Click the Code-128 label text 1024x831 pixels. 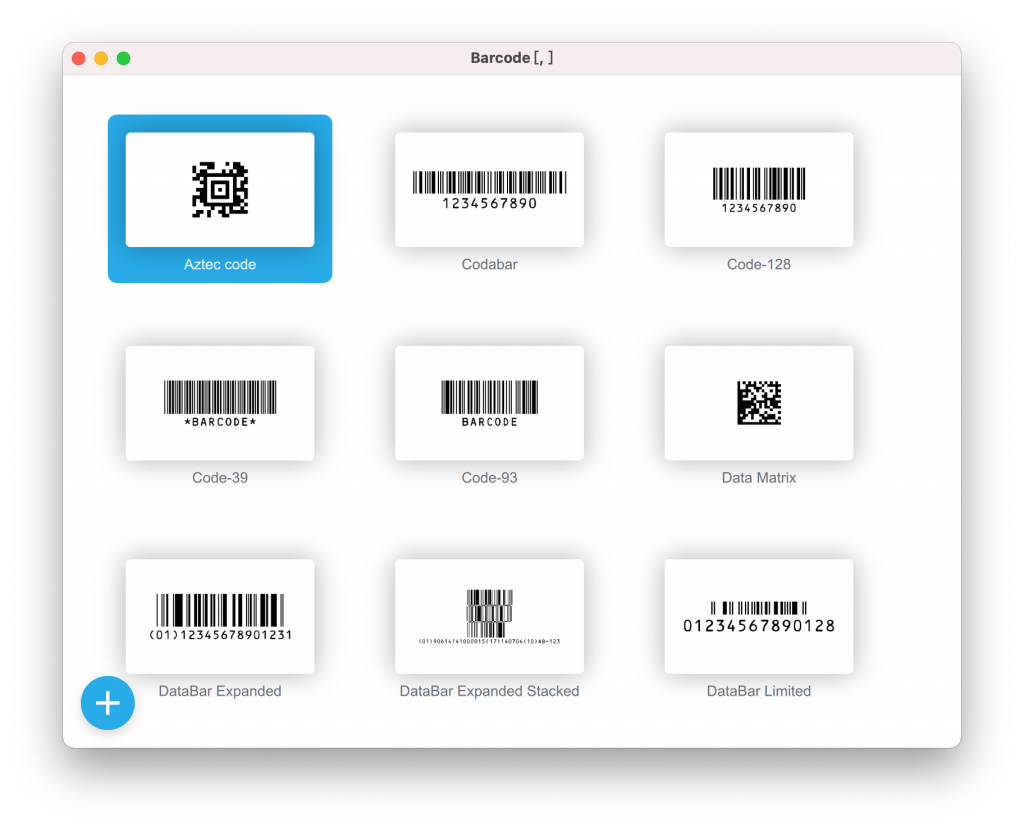point(759,265)
